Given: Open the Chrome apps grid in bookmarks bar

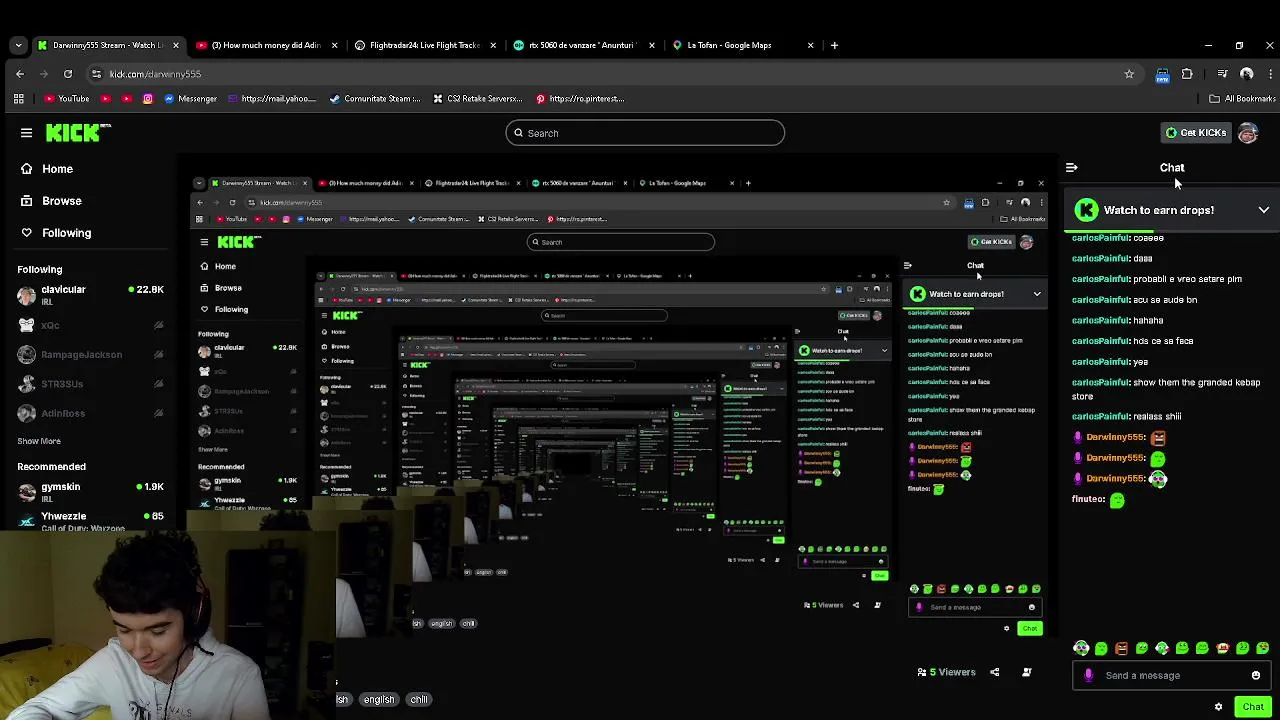Looking at the screenshot, I should (x=18, y=99).
